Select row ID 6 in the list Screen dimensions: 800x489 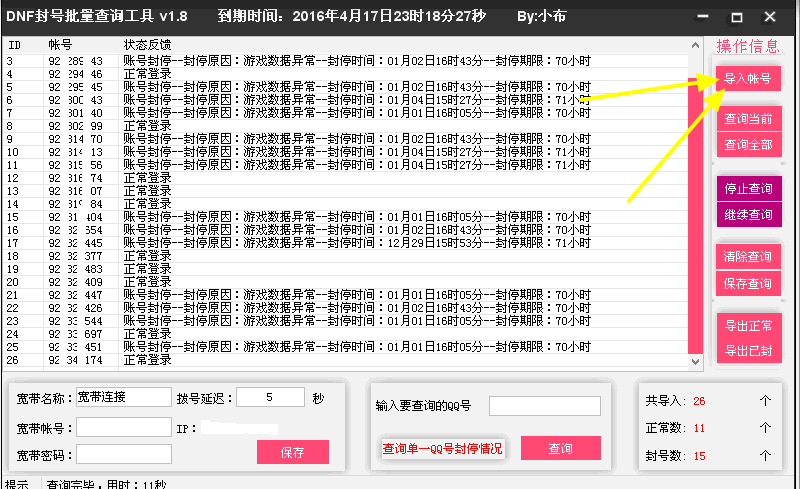(345, 100)
